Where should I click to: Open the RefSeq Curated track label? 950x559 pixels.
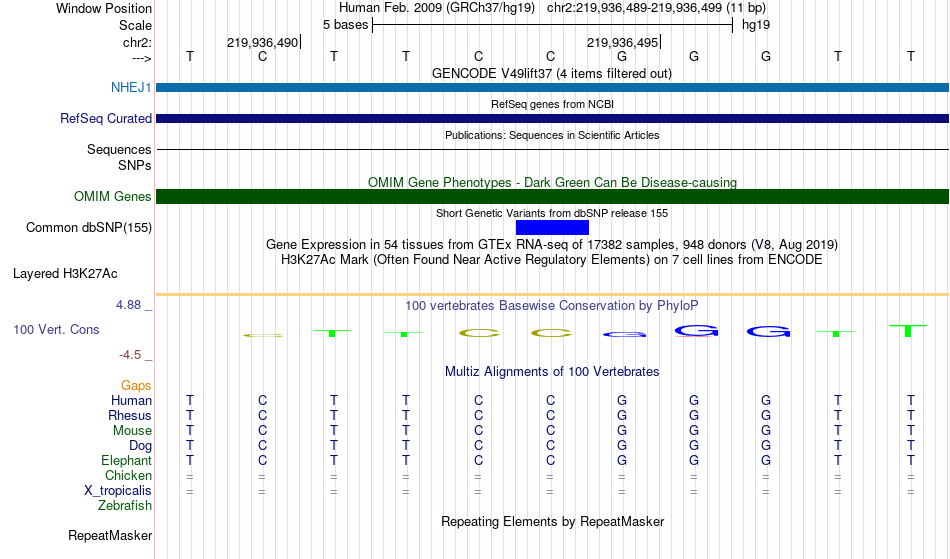coord(106,118)
